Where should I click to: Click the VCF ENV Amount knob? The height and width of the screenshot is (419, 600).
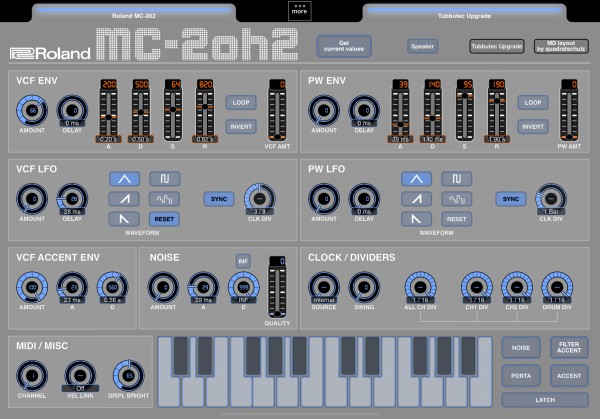[x=32, y=111]
